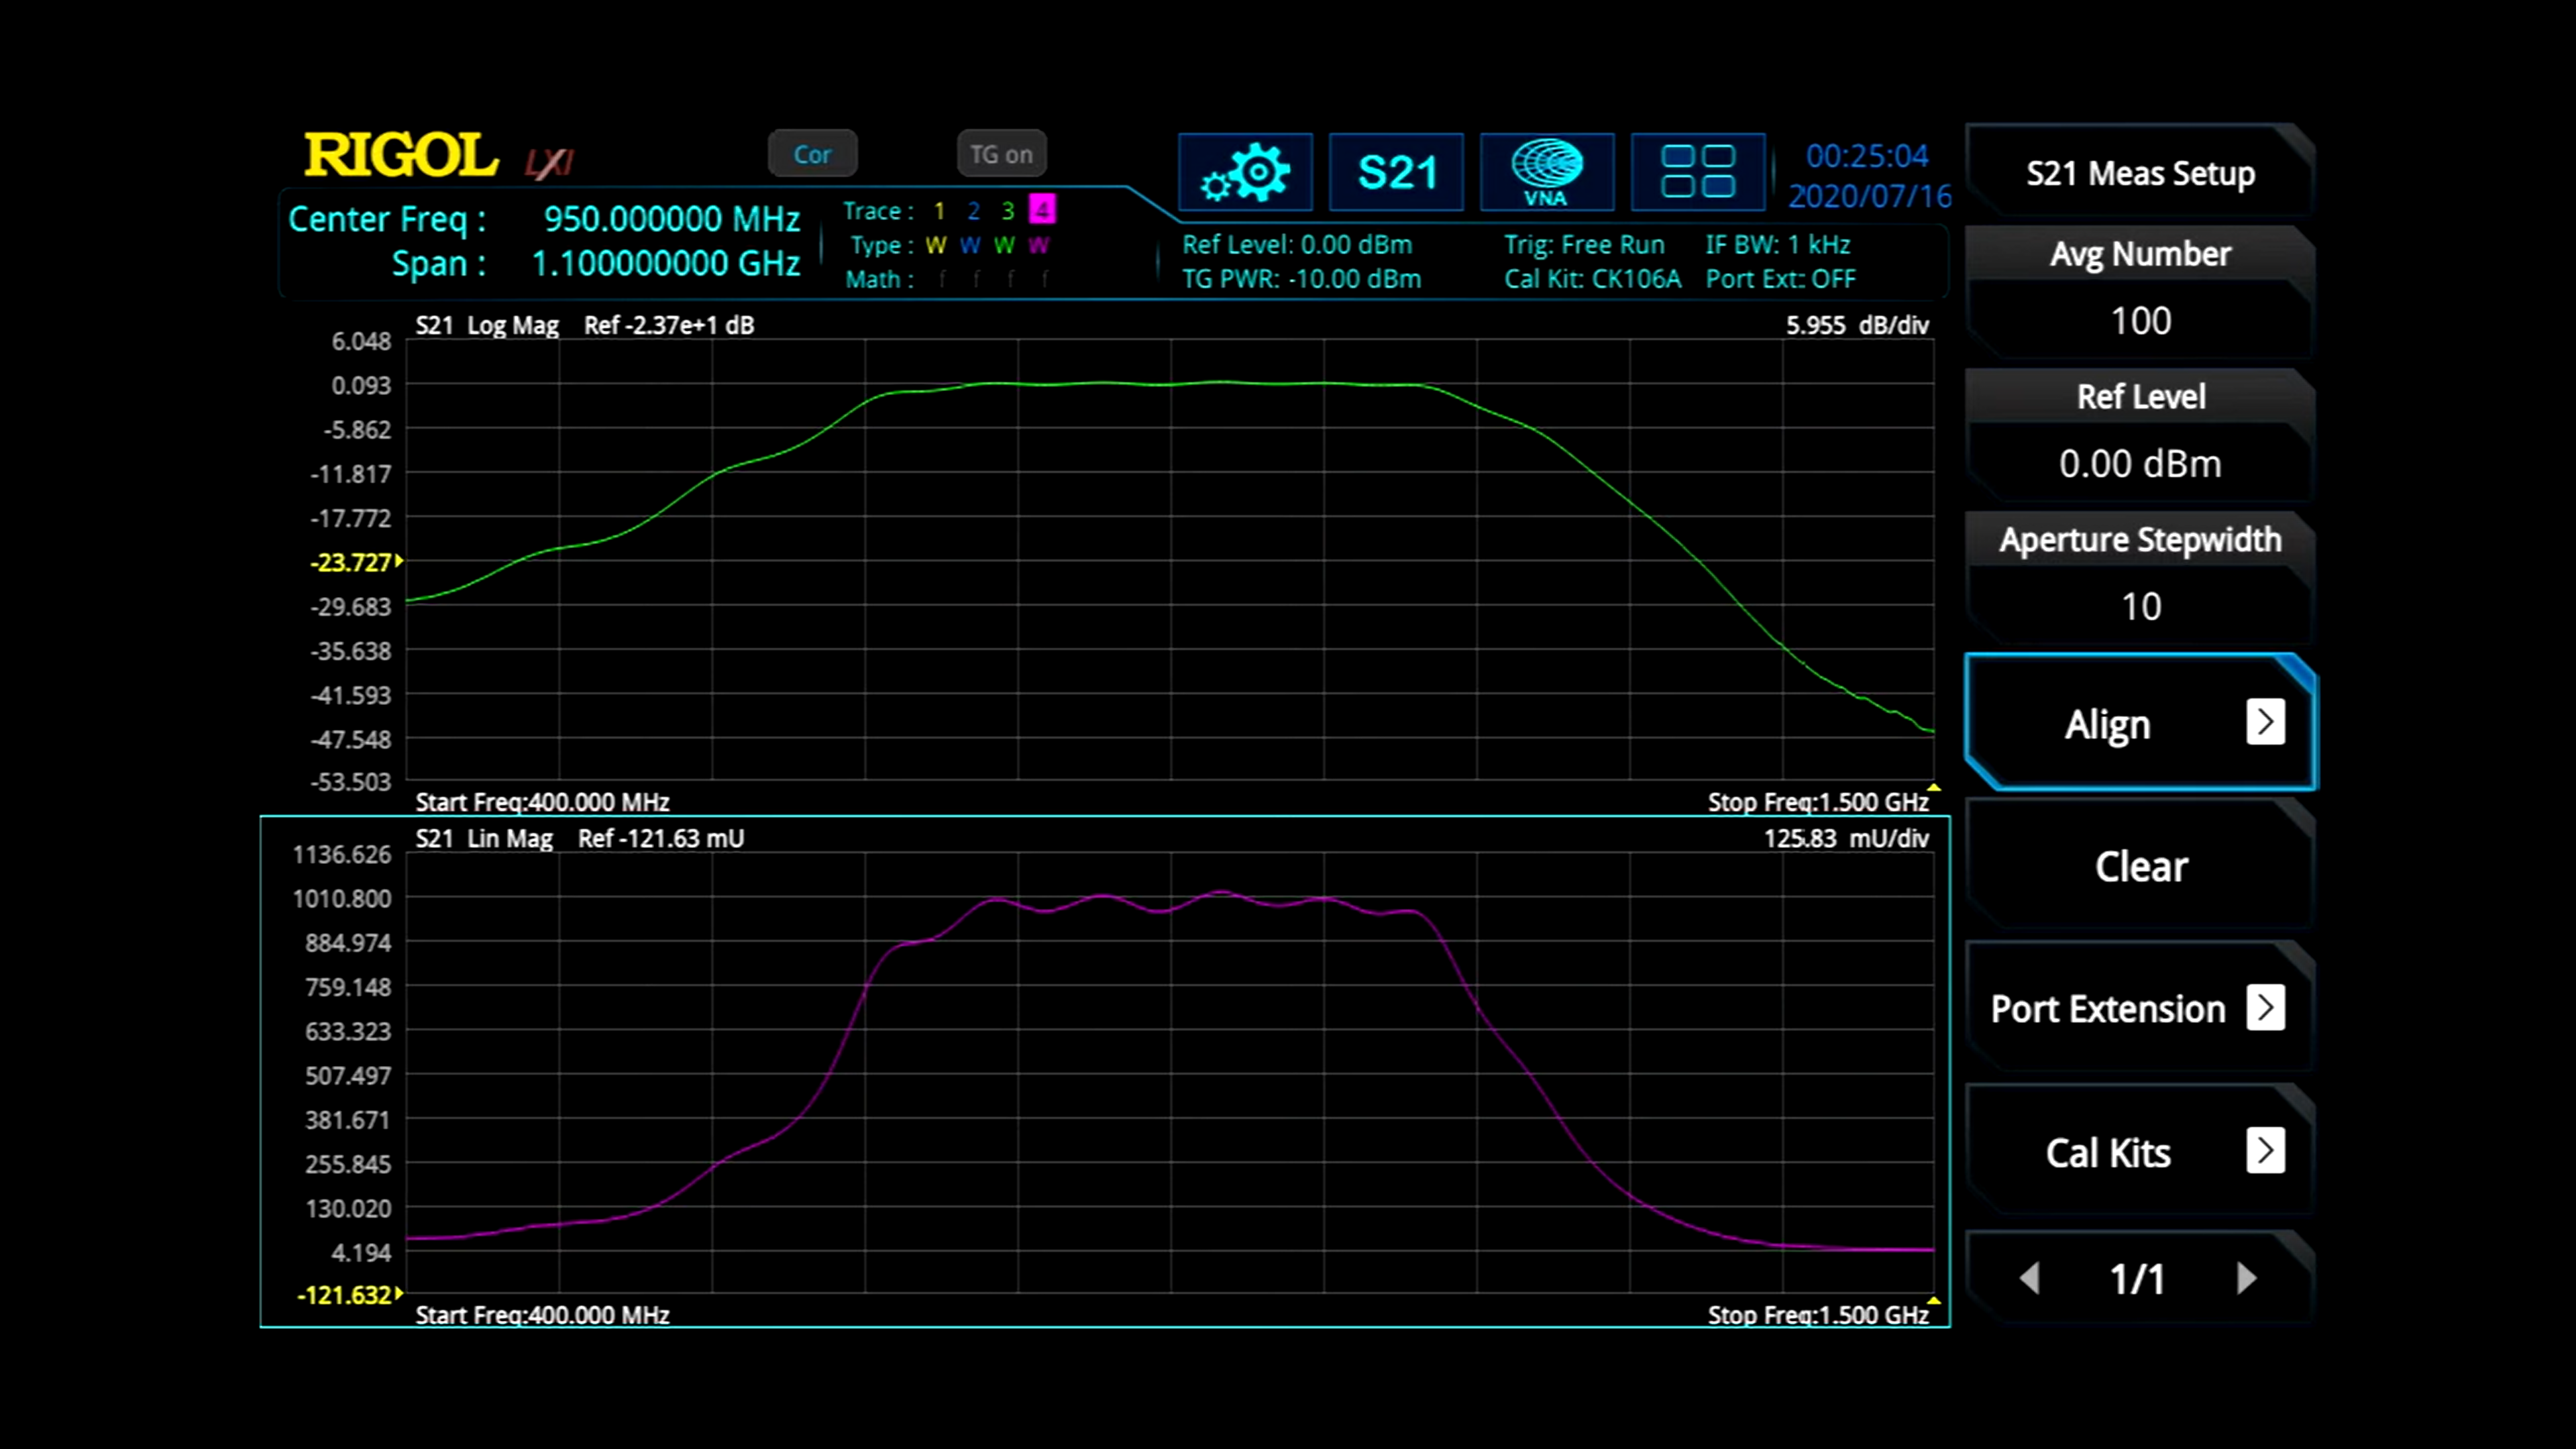The height and width of the screenshot is (1449, 2576).
Task: Go to next menu page arrow
Action: coord(2247,1278)
